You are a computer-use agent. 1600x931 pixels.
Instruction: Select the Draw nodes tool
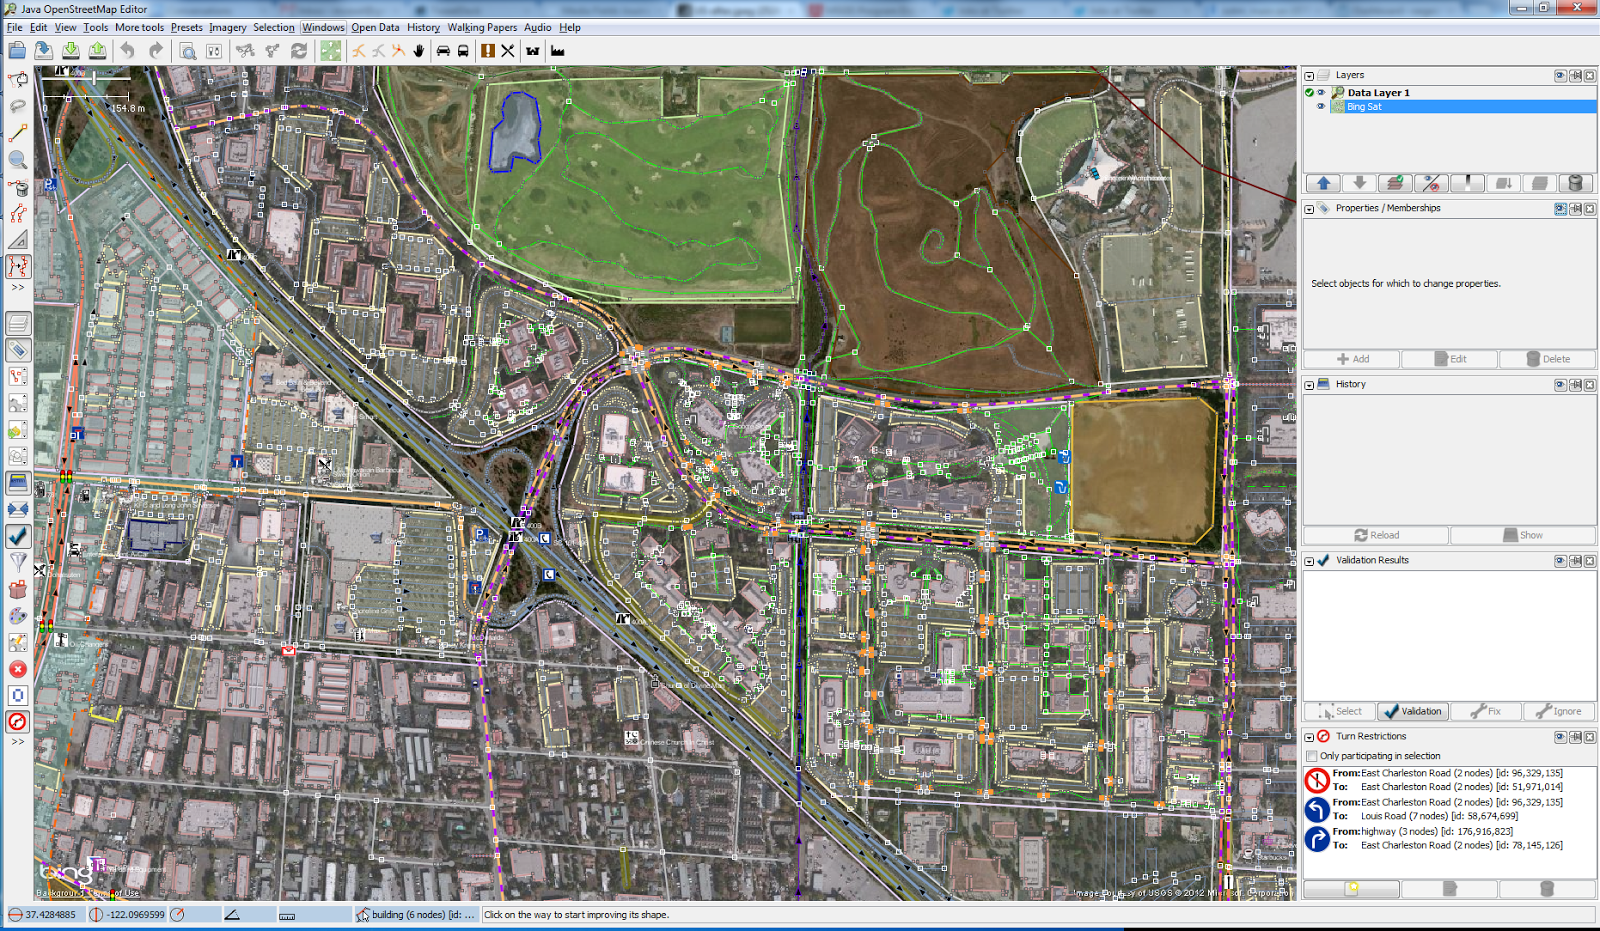tap(17, 133)
